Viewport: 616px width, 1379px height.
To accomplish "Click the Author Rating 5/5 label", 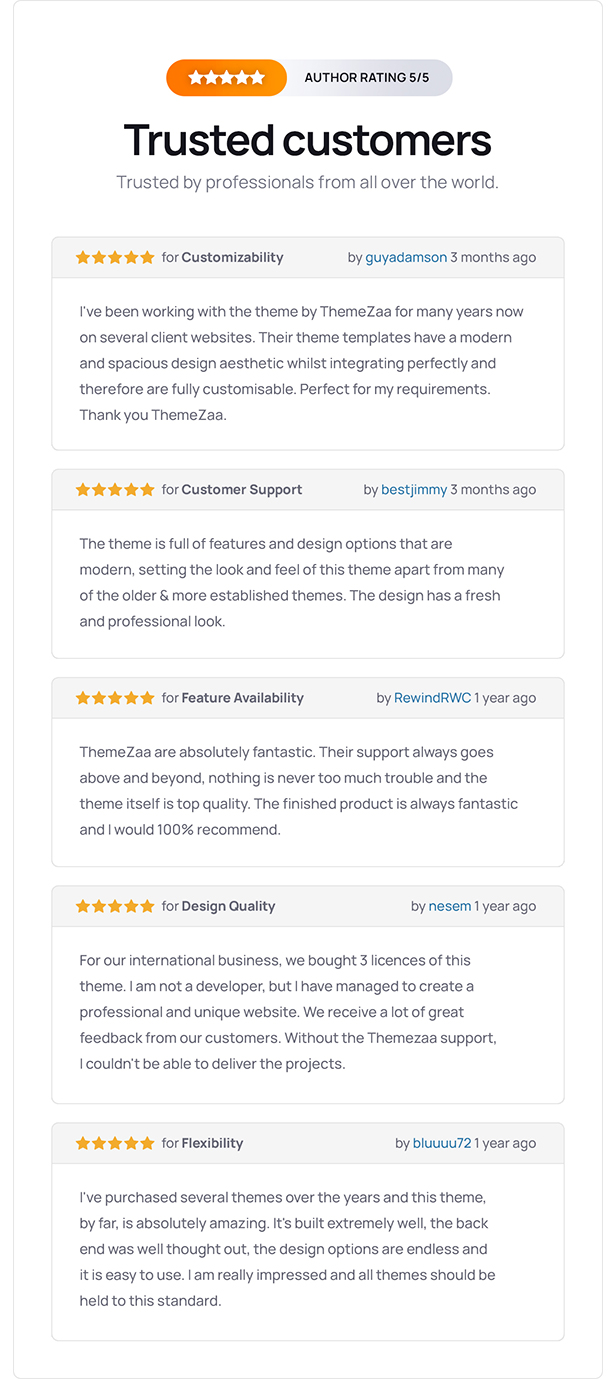I will 367,78.
